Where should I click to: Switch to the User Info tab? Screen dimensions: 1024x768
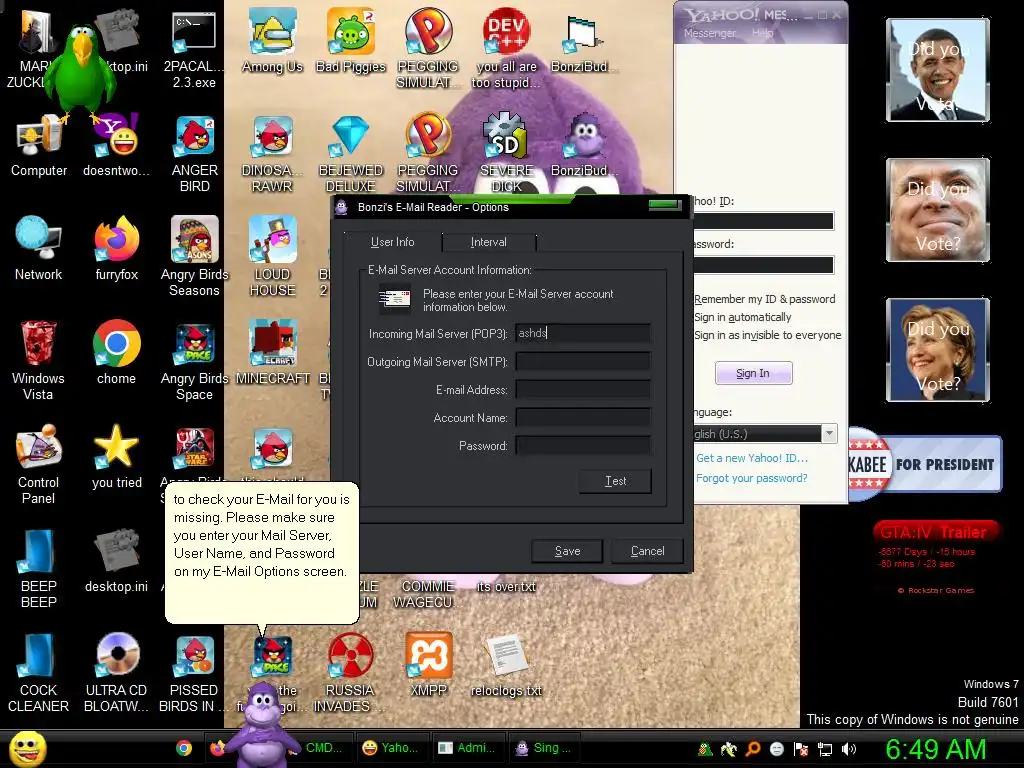(392, 242)
